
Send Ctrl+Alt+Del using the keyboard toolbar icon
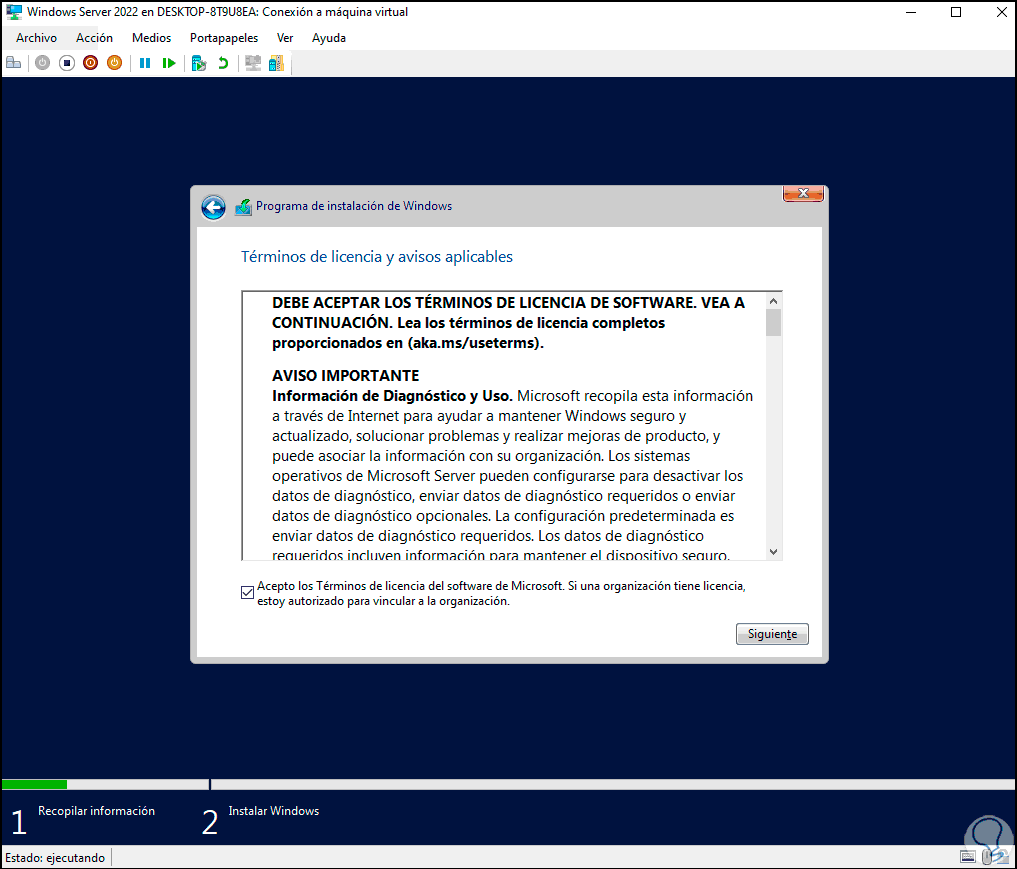tap(14, 63)
